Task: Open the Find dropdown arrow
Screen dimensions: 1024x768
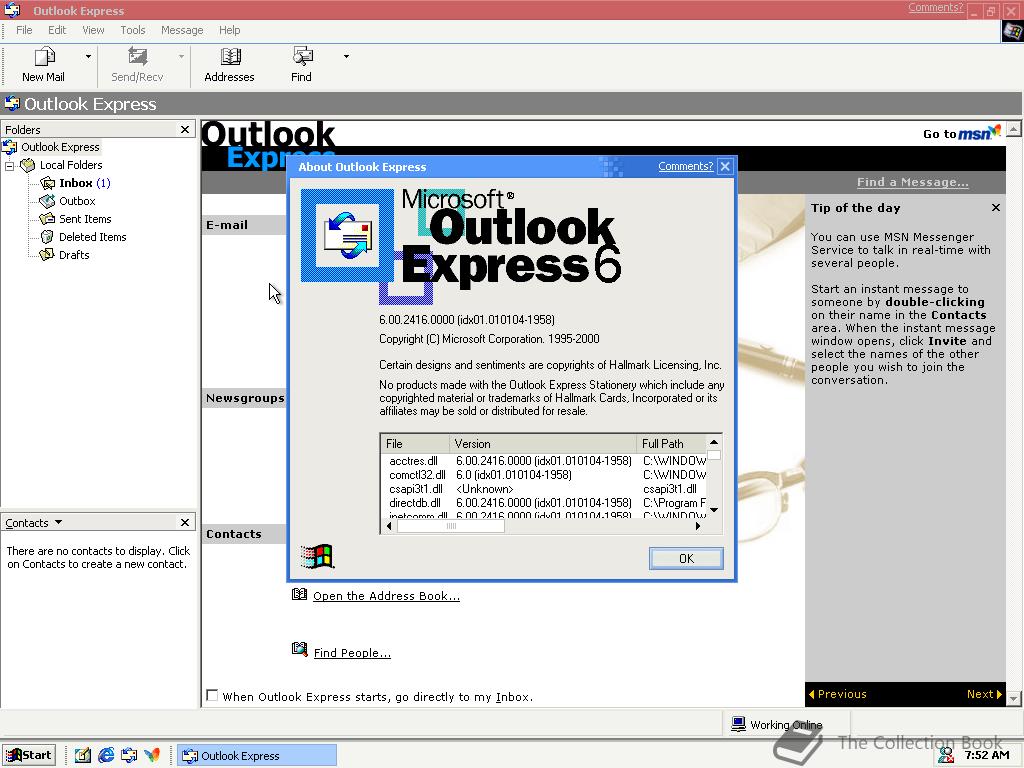Action: (346, 57)
